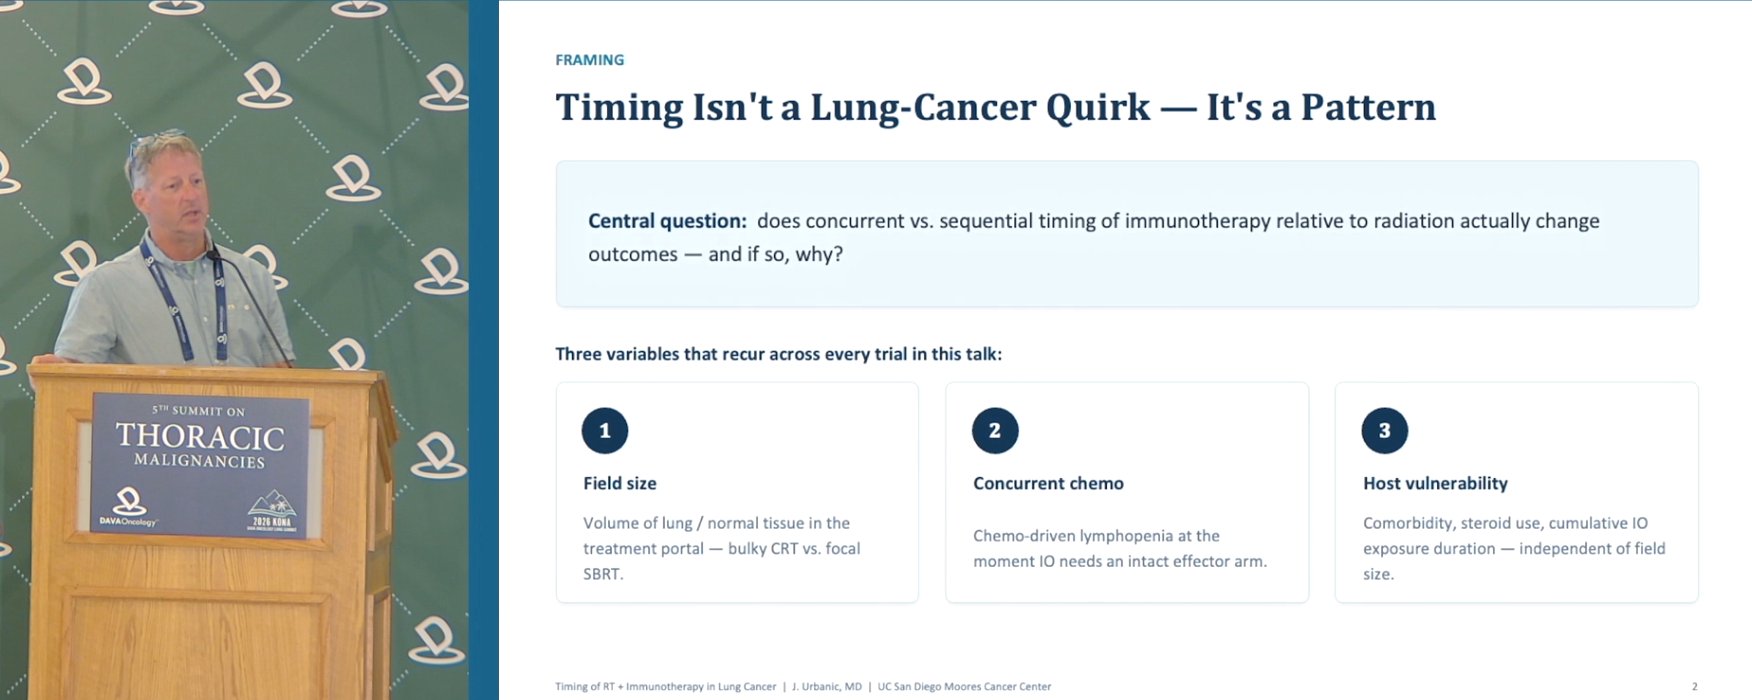Click the FRAMING section label
Screen dimensions: 1752x700
(x=590, y=60)
